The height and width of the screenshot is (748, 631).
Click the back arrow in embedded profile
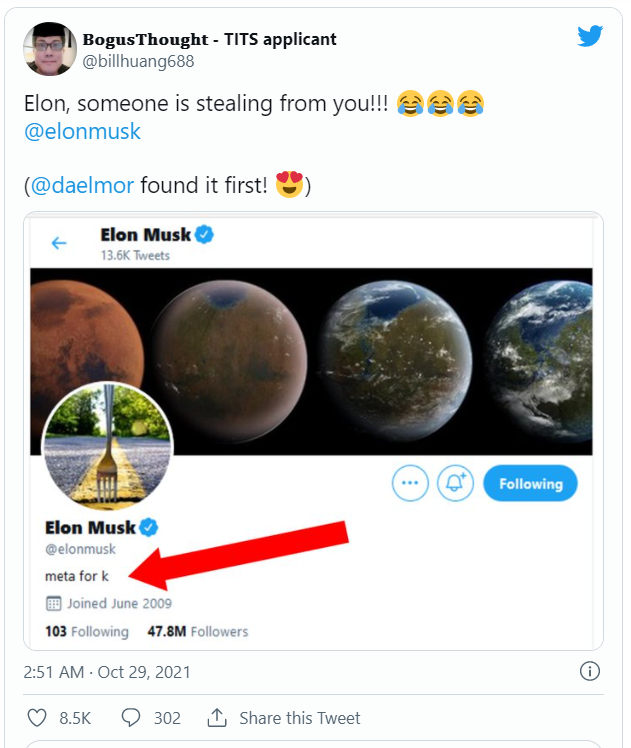click(x=59, y=243)
